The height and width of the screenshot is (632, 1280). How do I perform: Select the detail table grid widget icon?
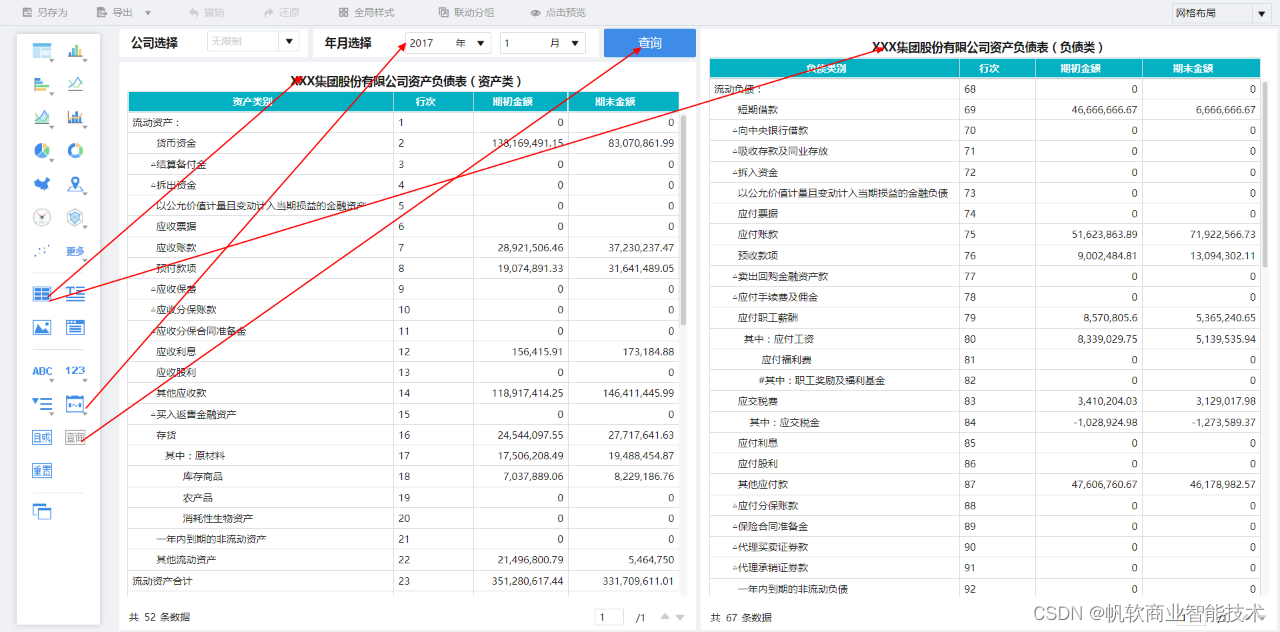tap(42, 294)
